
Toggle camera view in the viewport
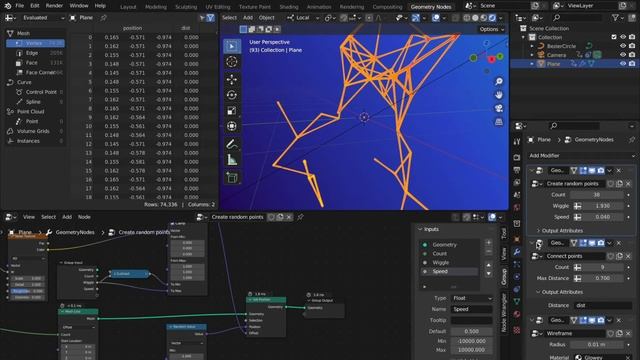(498, 109)
